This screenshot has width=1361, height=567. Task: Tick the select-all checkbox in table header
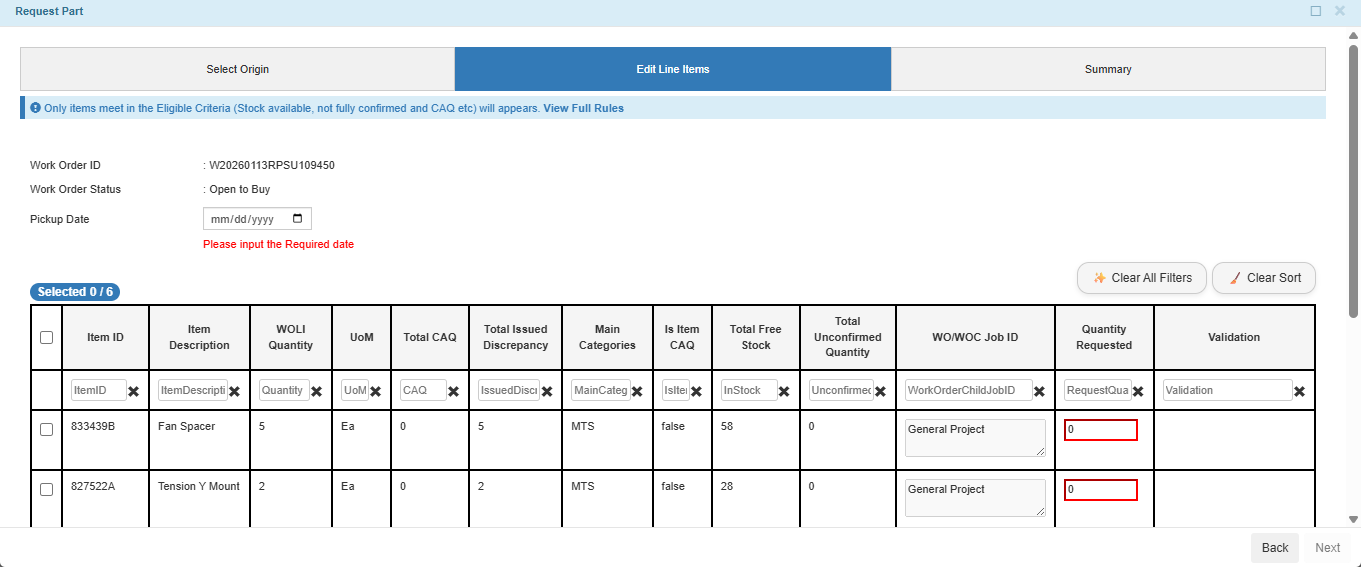[x=46, y=338]
